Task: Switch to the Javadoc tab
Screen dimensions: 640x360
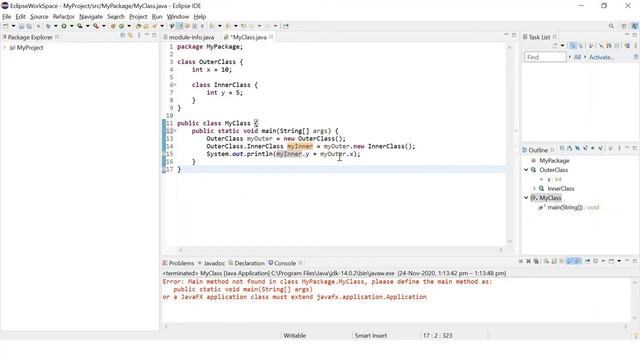Action: tap(211, 263)
